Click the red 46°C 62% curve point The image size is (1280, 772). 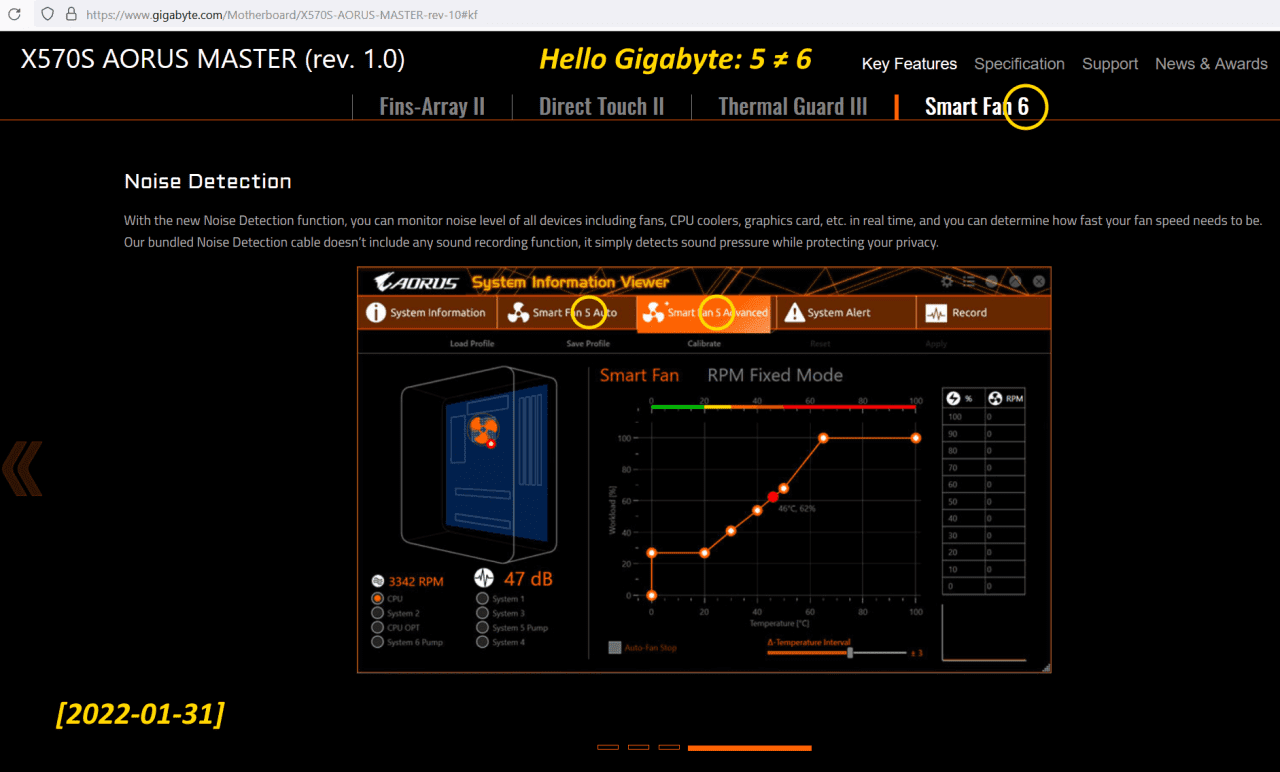pos(772,497)
